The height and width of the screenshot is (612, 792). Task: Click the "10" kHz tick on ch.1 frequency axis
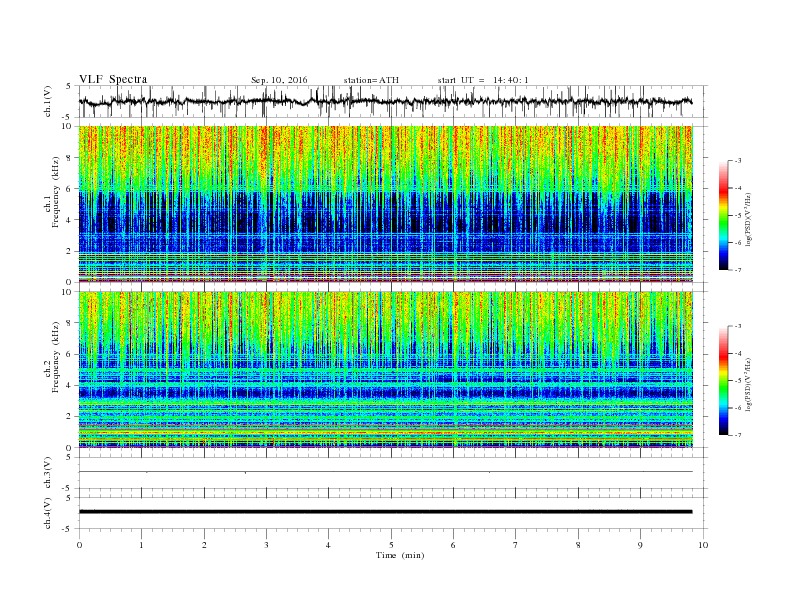click(67, 126)
